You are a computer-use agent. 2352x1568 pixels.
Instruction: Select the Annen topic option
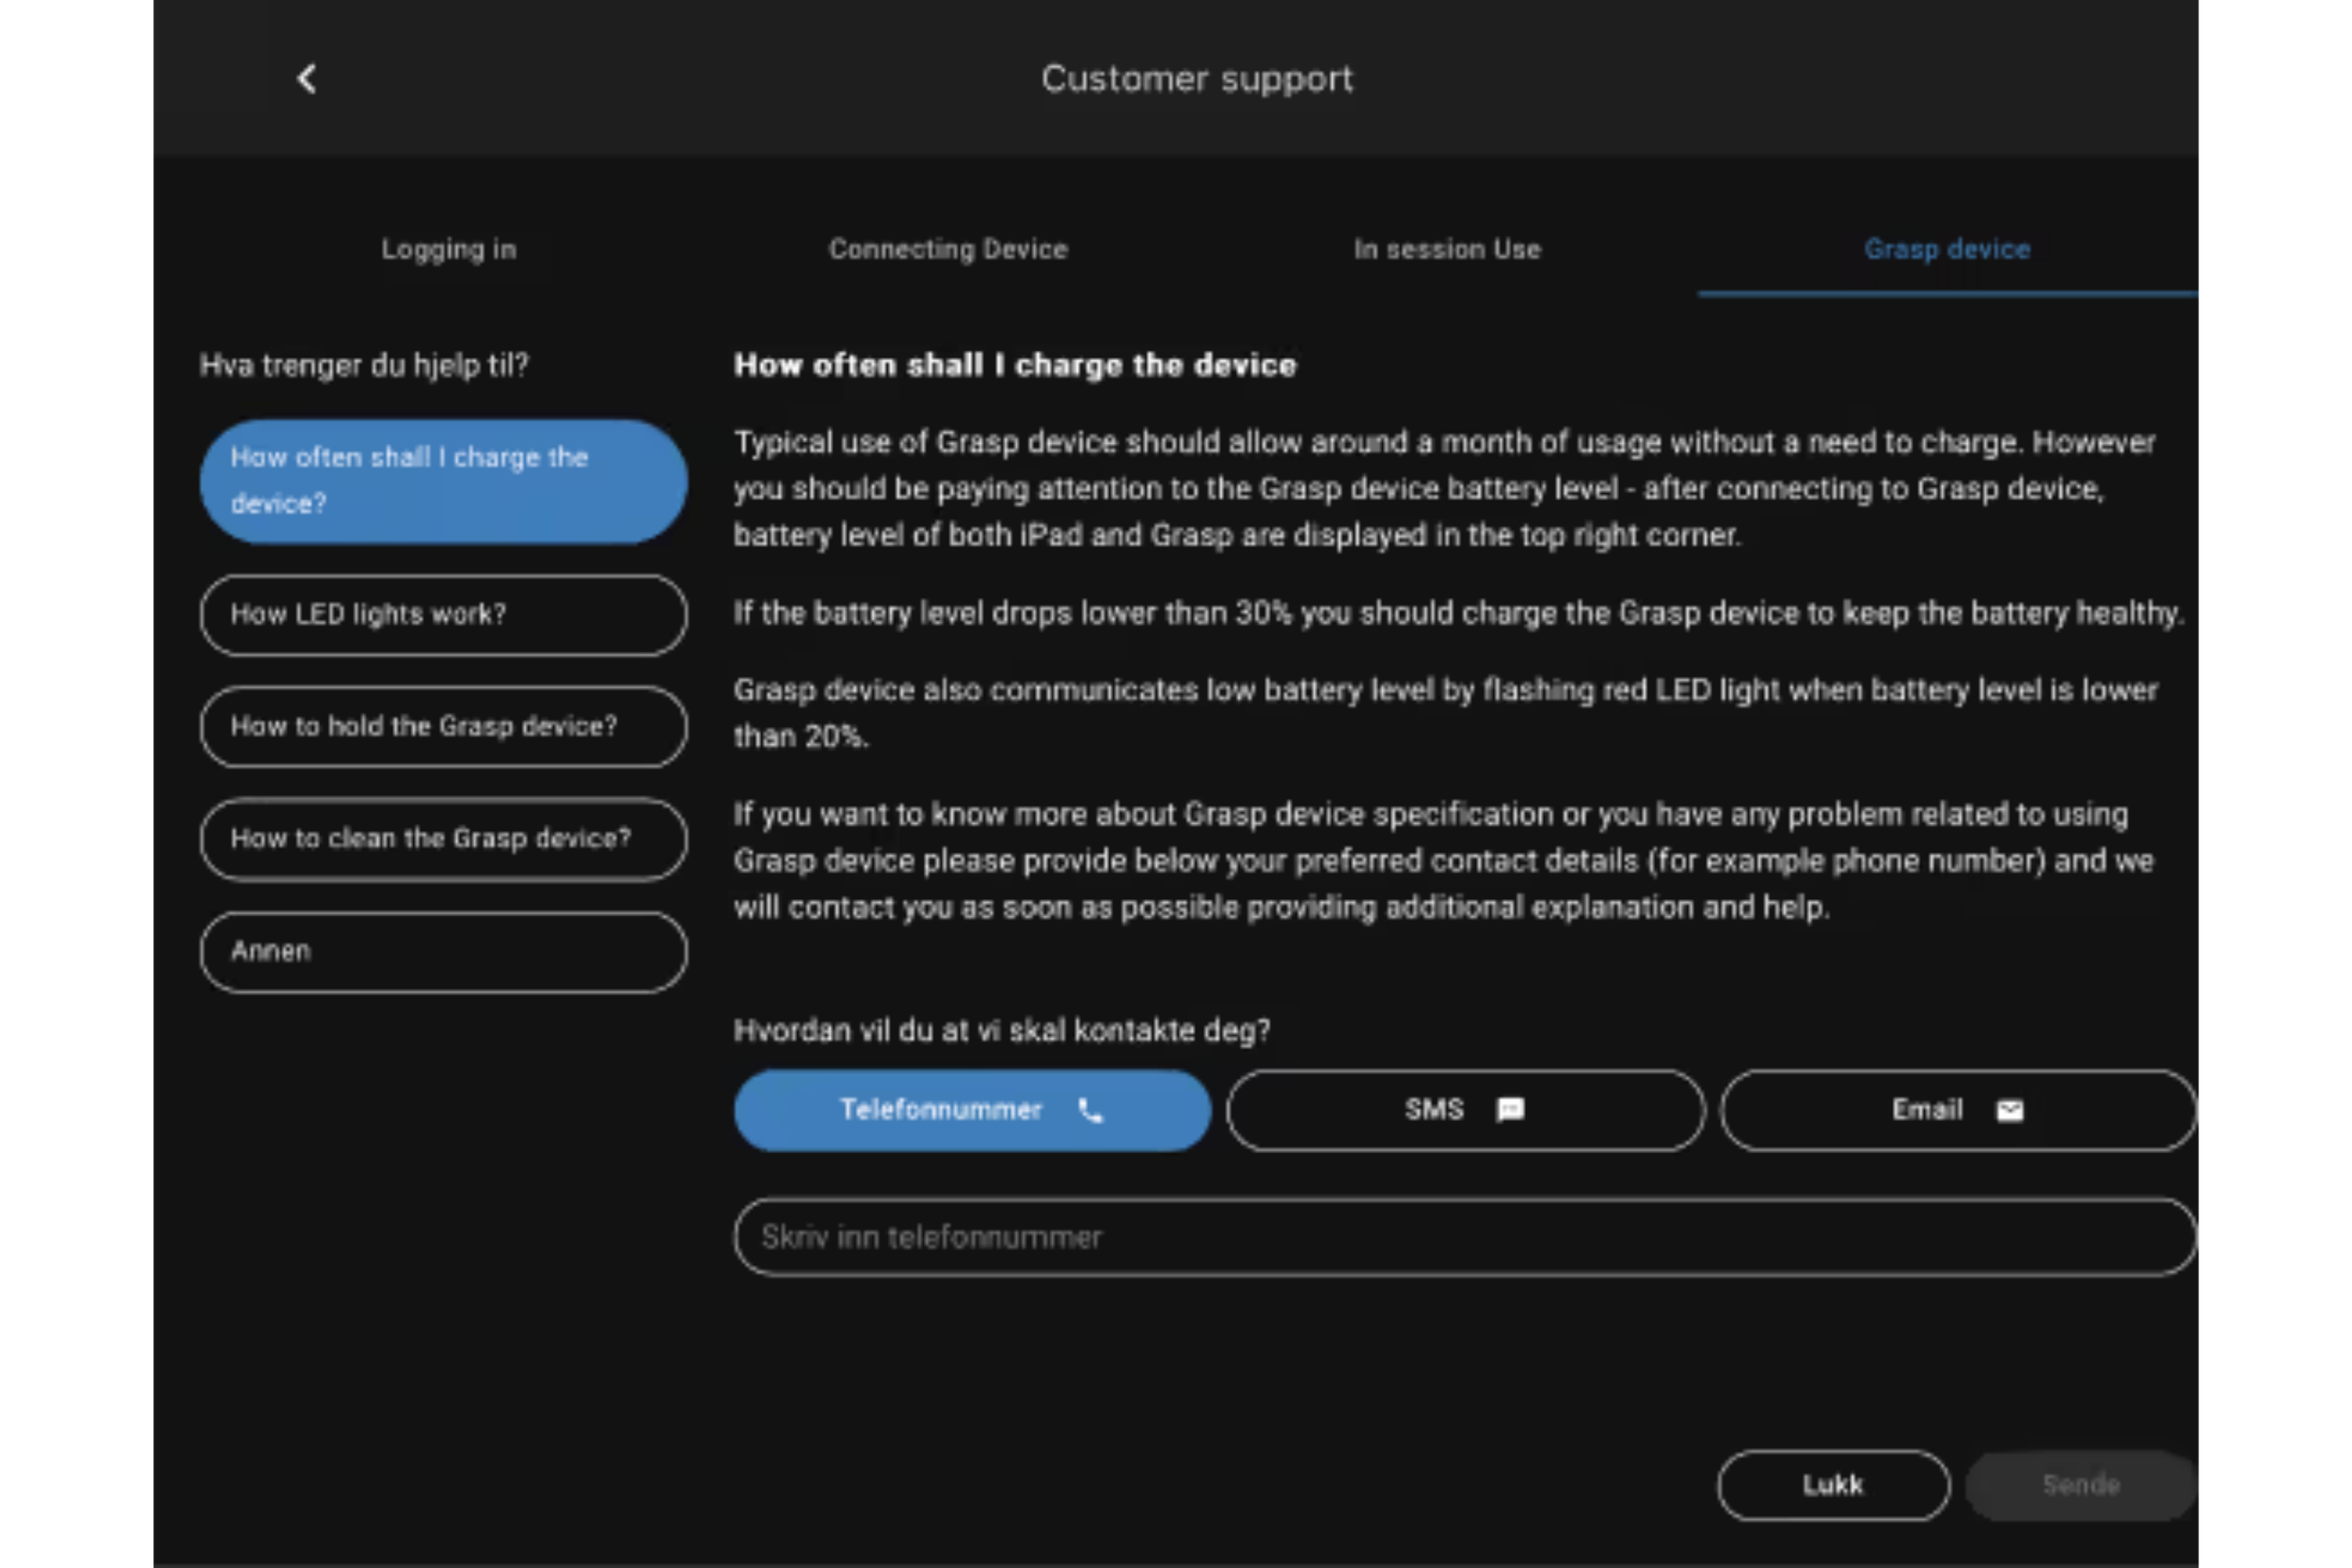[x=443, y=951]
